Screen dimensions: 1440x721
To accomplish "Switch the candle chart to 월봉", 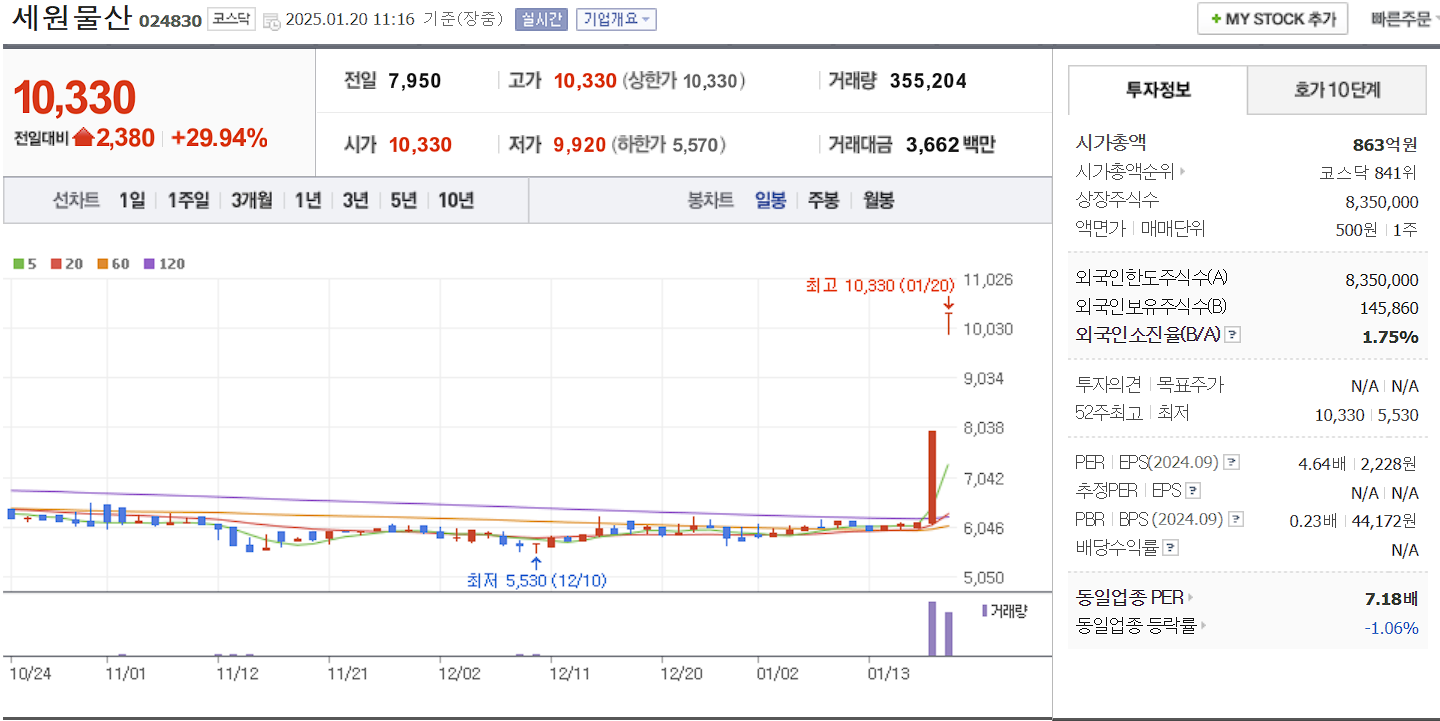I will pos(878,200).
